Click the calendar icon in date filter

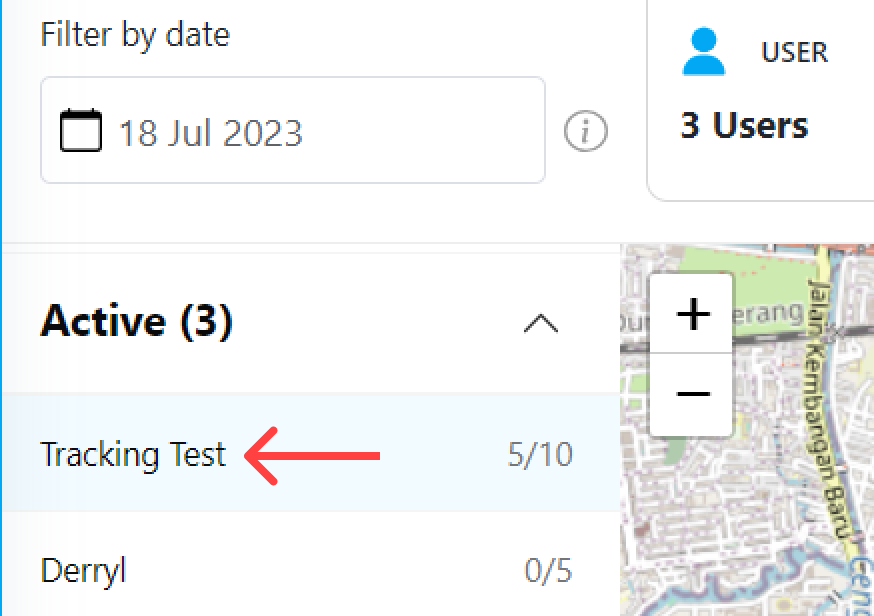81,131
